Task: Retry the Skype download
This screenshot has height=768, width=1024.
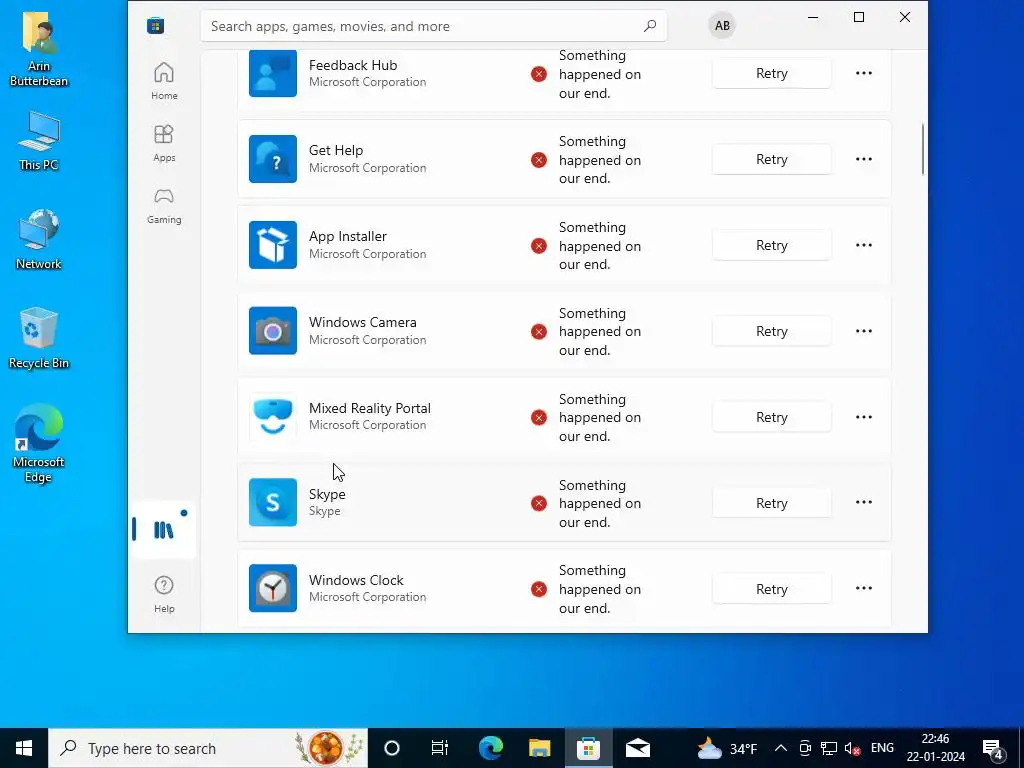Action: click(771, 503)
